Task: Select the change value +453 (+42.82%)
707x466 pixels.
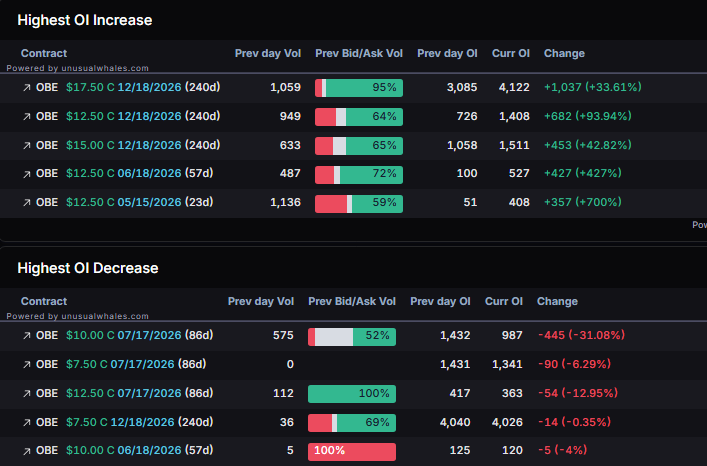Action: click(x=588, y=145)
